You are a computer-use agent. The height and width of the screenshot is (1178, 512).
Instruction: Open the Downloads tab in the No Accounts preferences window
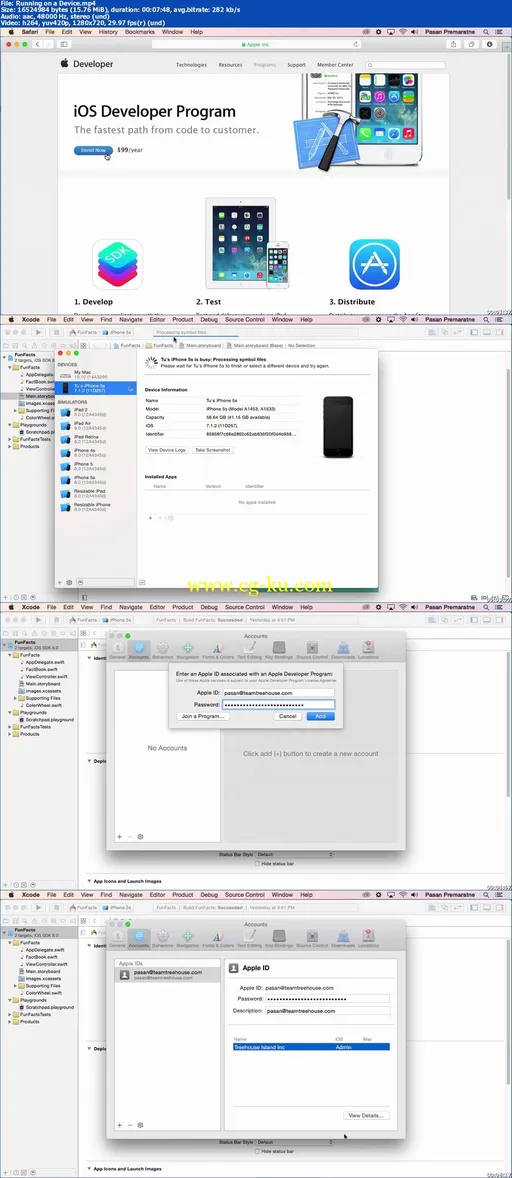coord(342,650)
